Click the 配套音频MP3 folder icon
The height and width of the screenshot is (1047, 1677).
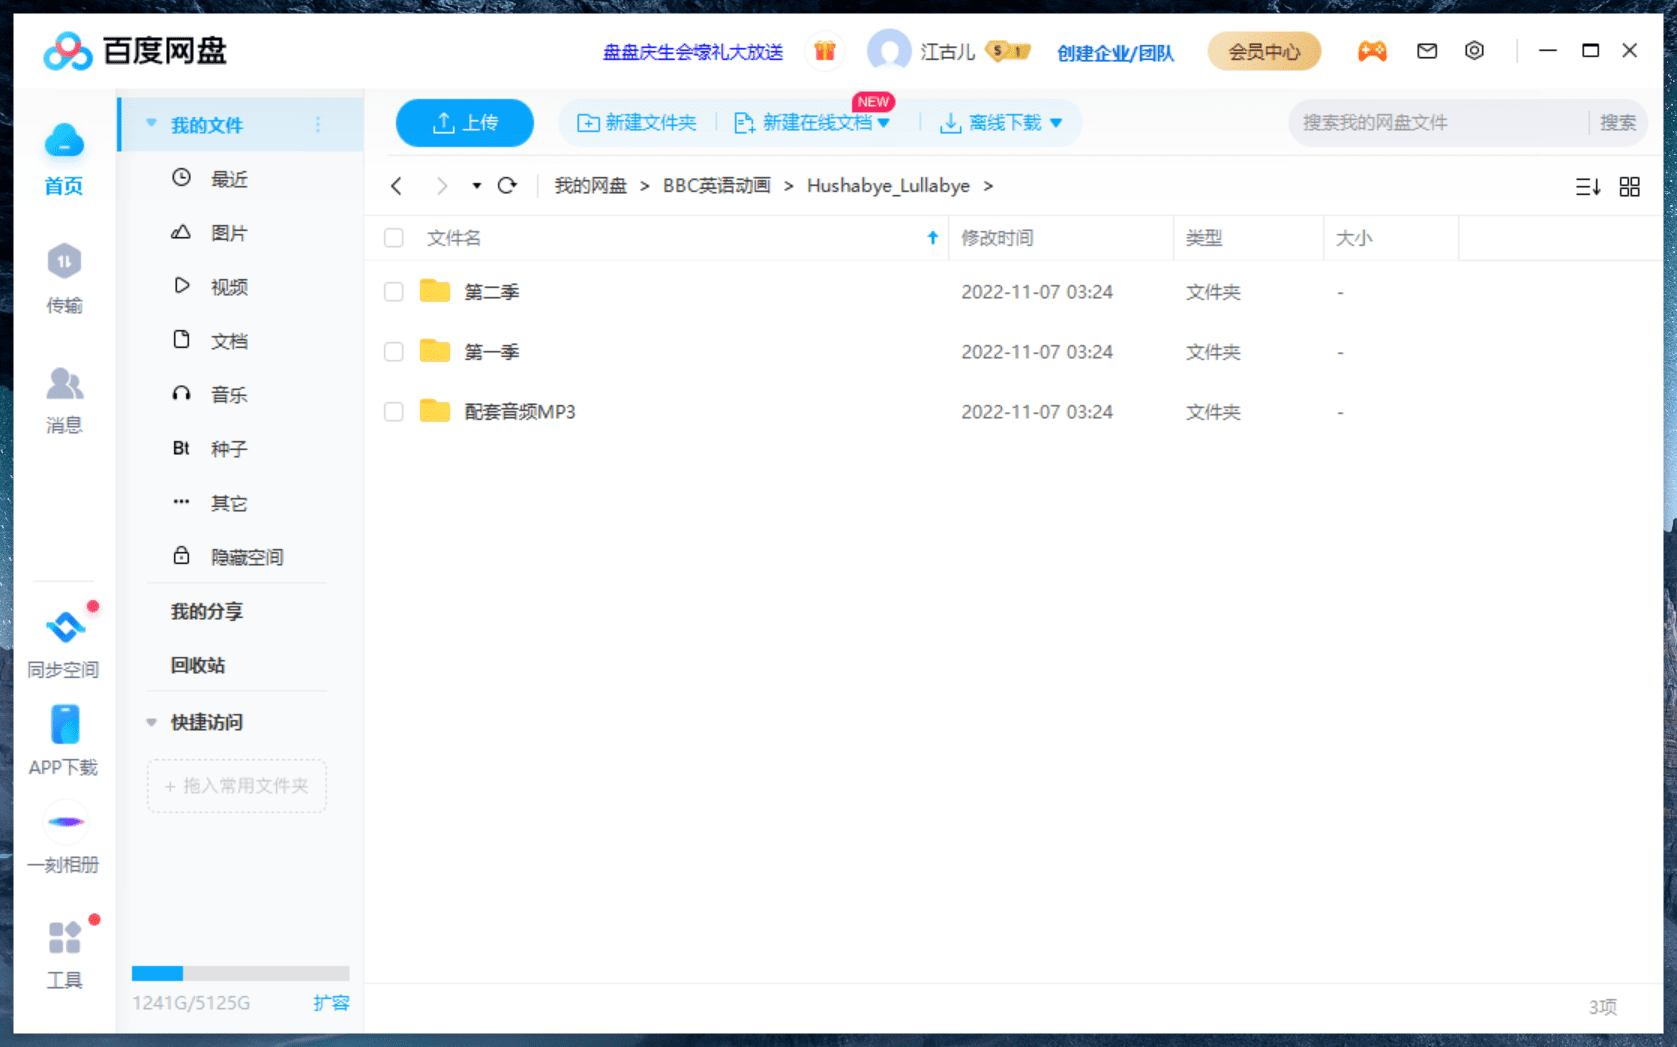pos(435,411)
